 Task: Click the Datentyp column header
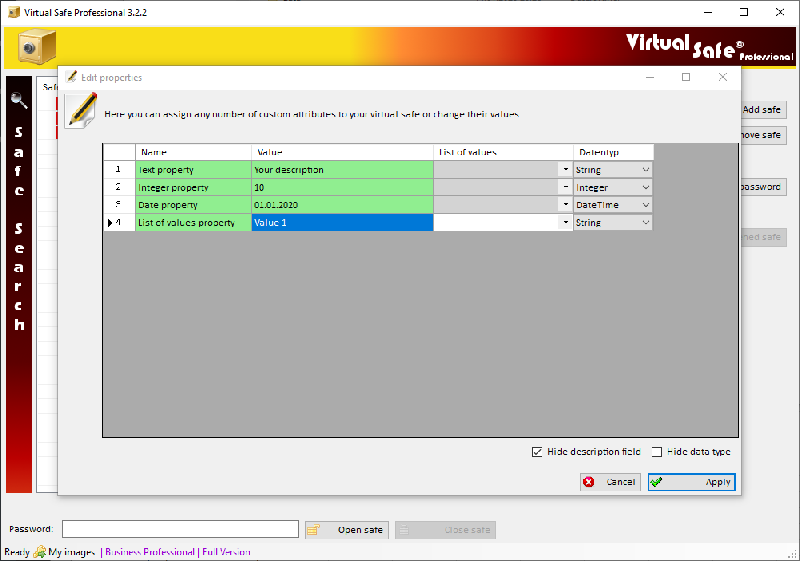tap(613, 152)
